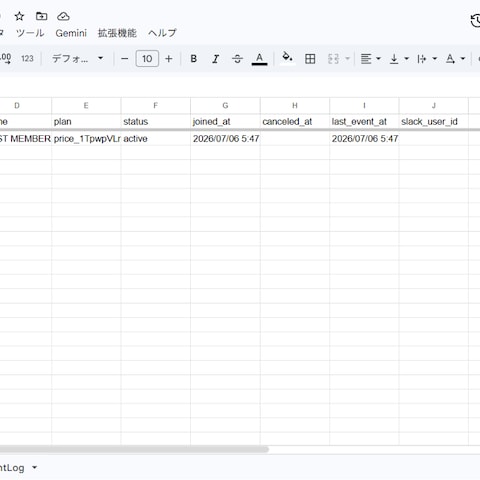Select the plan header cell
The height and width of the screenshot is (480, 480).
pos(86,122)
